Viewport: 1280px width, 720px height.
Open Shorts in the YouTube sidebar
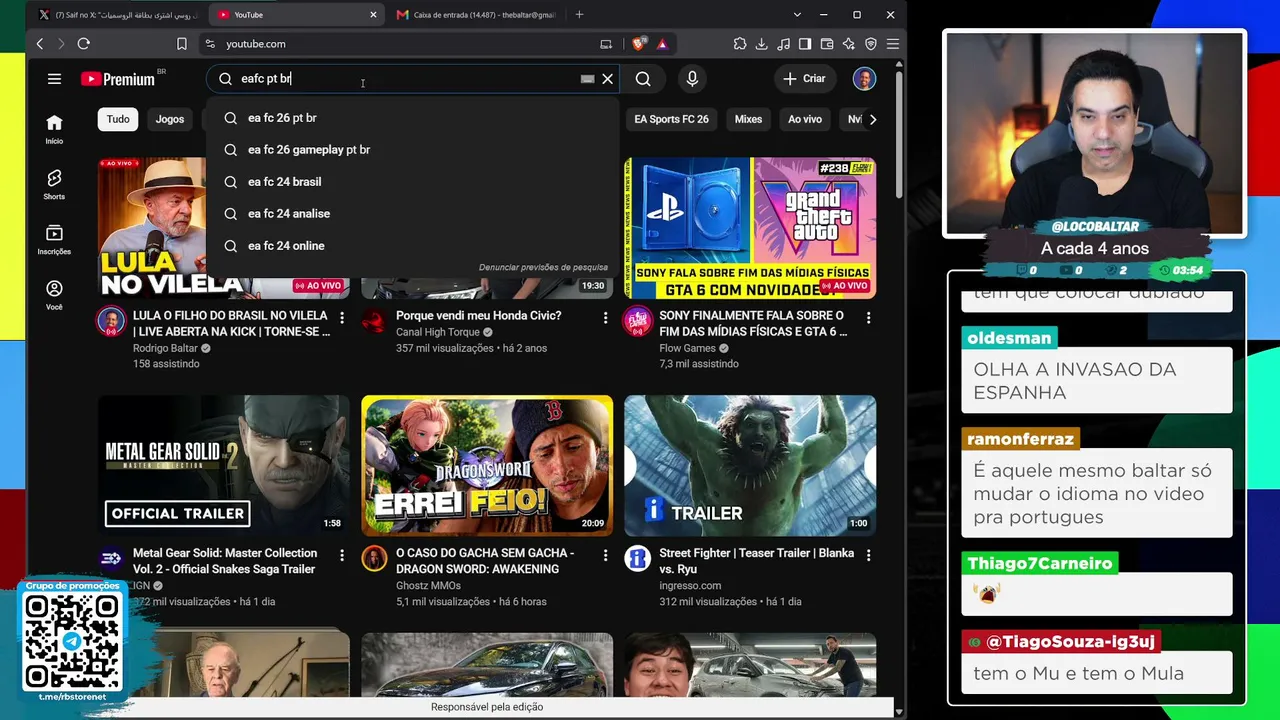click(x=54, y=184)
